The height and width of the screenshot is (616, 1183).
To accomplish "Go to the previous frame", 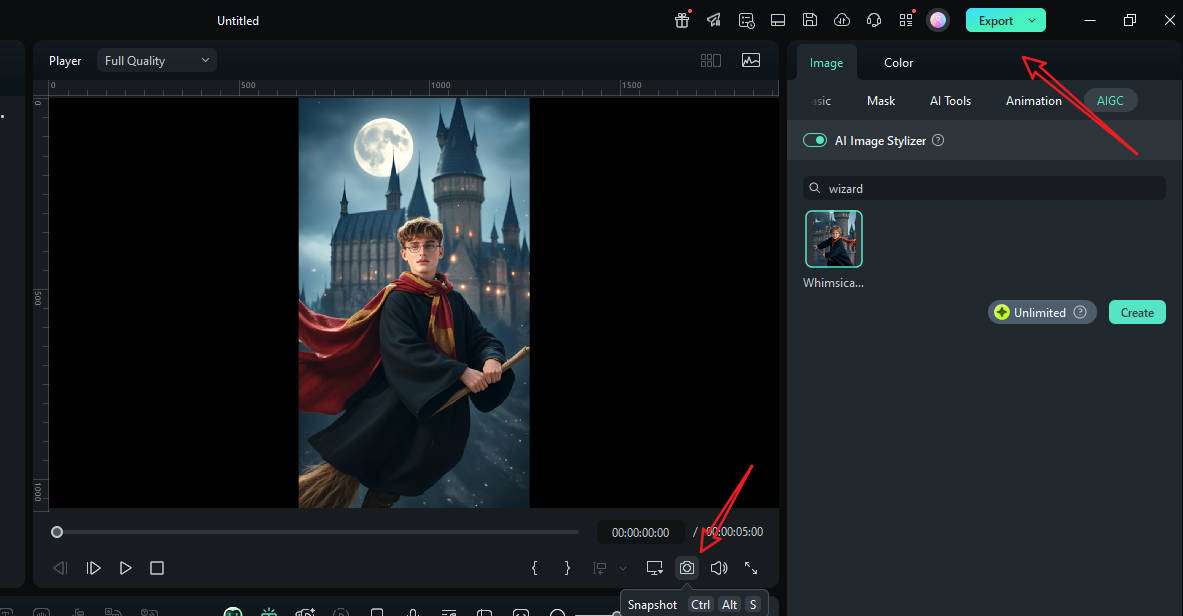I will [60, 568].
